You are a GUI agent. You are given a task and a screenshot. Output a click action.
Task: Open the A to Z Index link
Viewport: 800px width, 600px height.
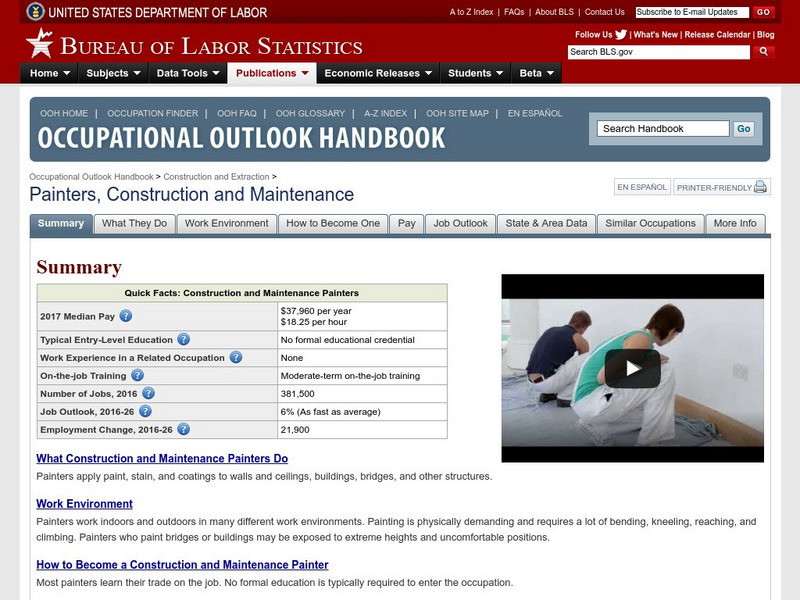(471, 12)
